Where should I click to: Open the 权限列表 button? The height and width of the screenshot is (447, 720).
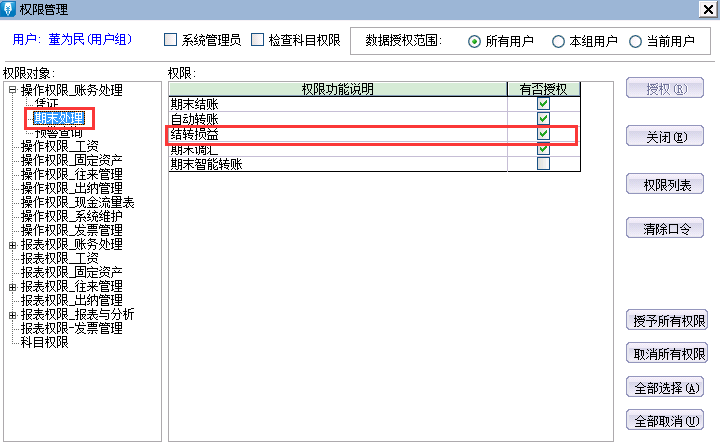[666, 184]
